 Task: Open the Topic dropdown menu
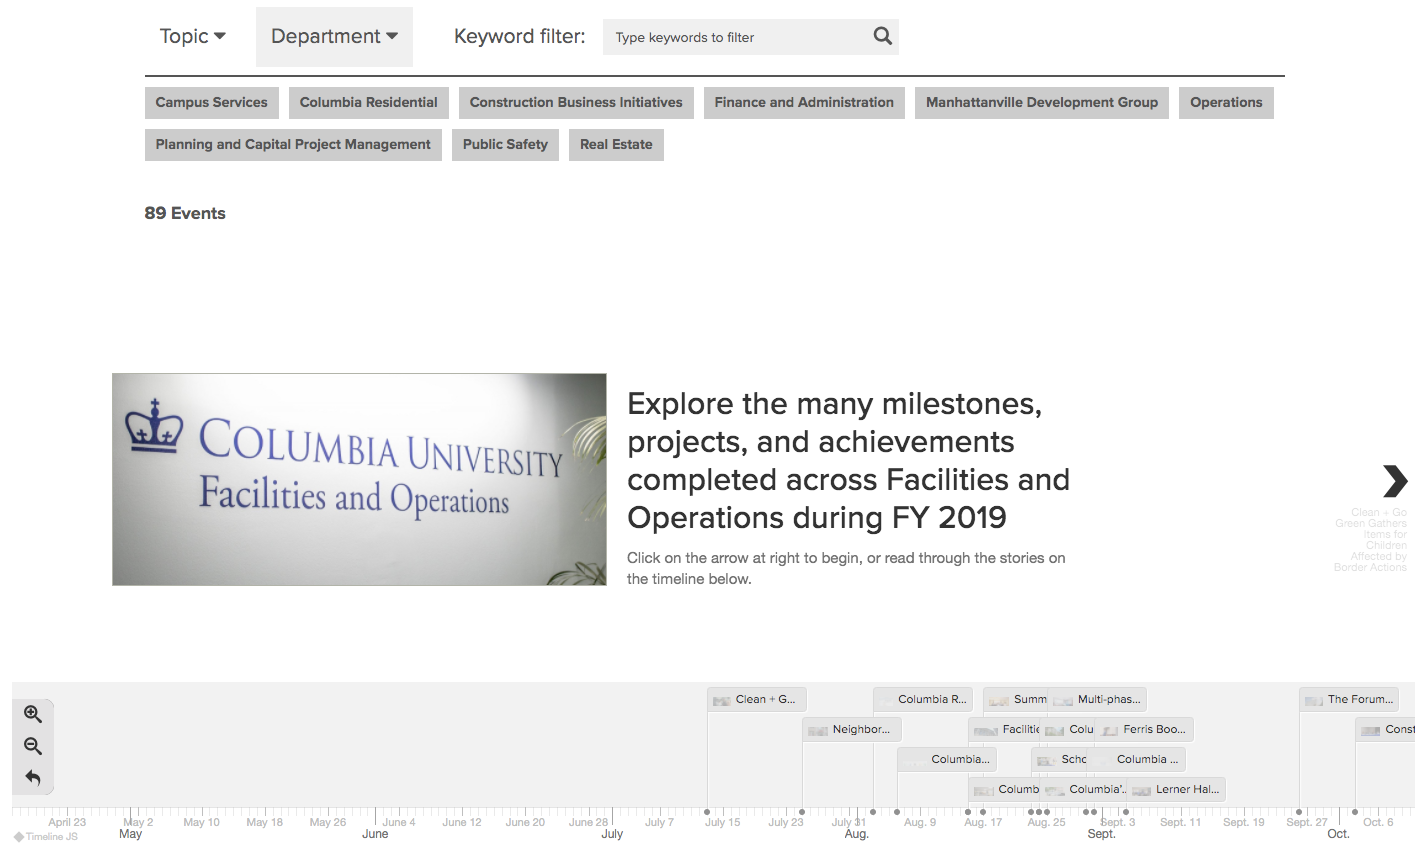(192, 36)
